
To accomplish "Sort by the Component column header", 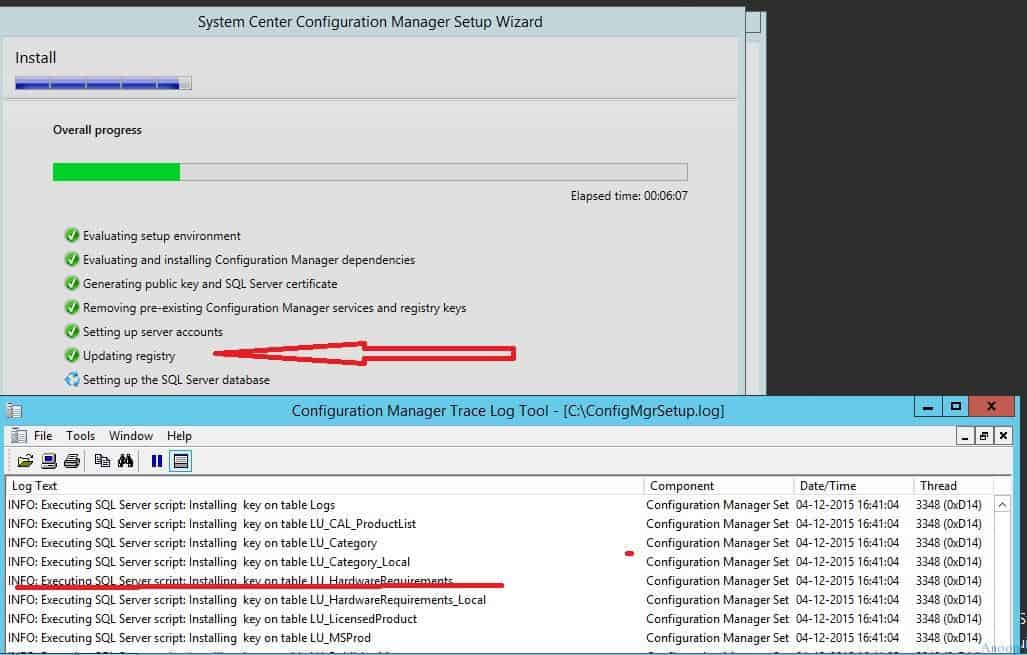I will pyautogui.click(x=719, y=485).
